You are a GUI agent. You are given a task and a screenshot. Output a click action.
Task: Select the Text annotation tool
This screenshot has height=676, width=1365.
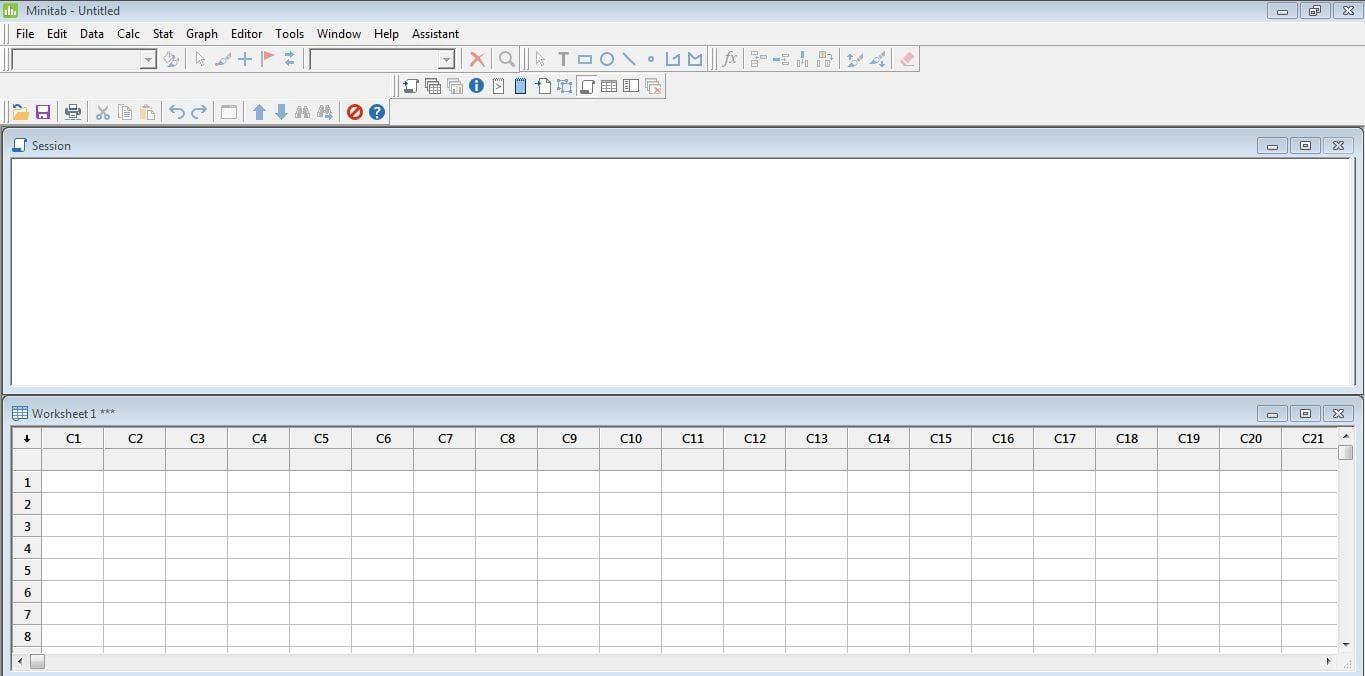click(x=563, y=59)
